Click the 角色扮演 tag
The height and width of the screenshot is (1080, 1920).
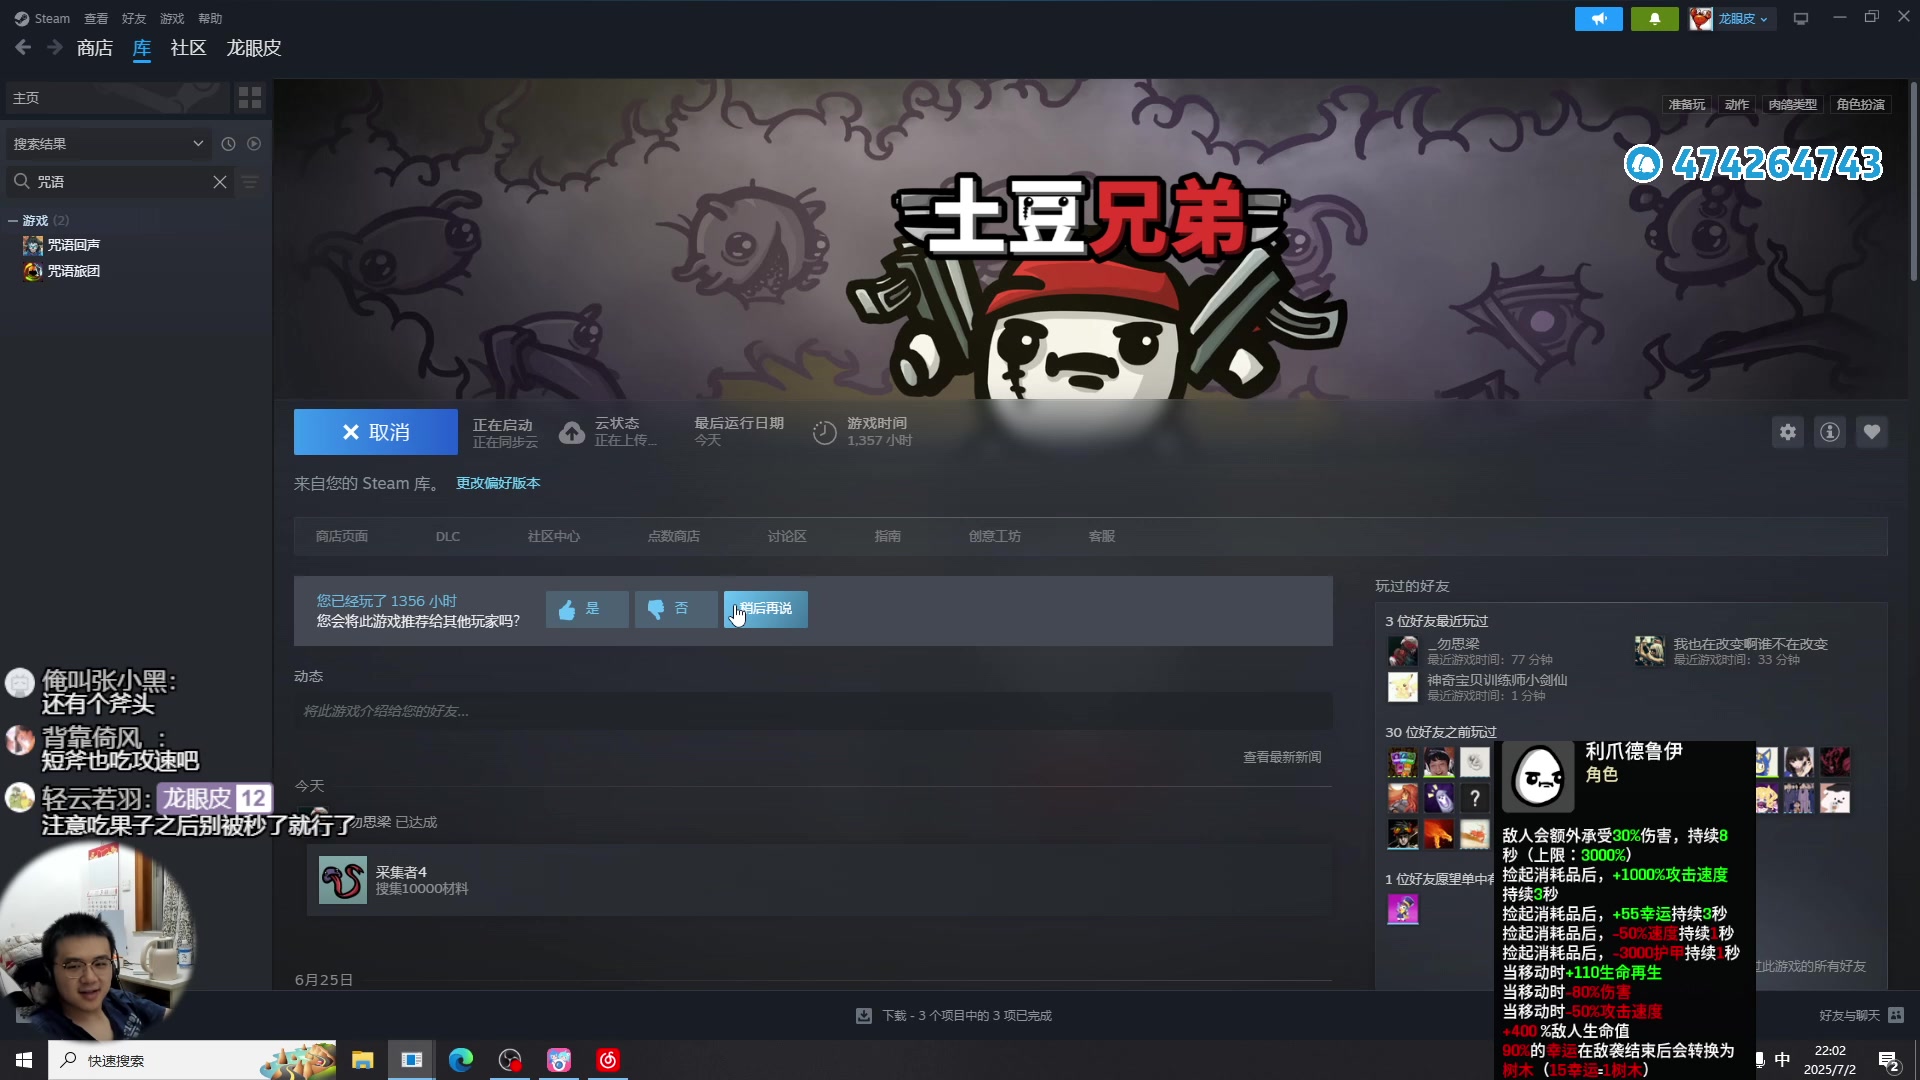(x=1860, y=105)
